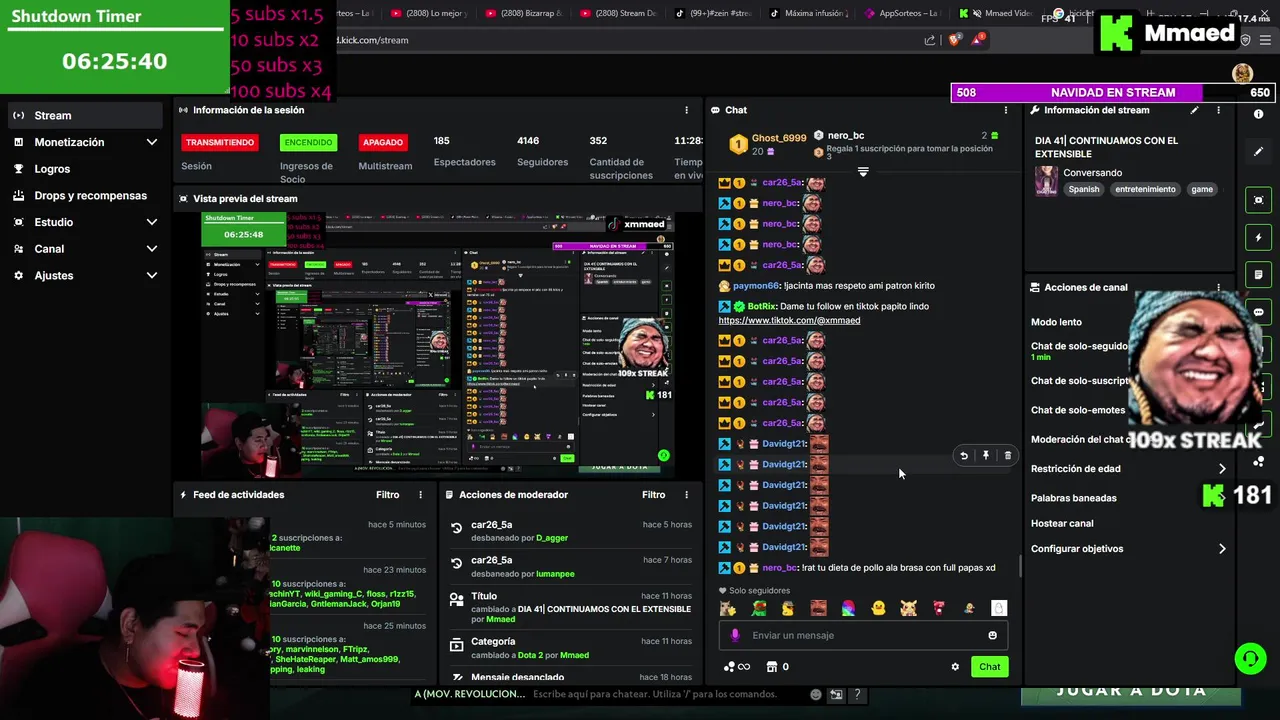Open the shop icon beside 0
Viewport: 1280px width, 720px height.
[772, 667]
